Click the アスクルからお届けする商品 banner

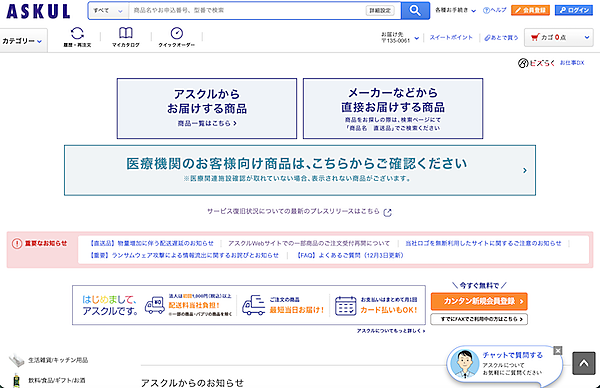coord(207,109)
